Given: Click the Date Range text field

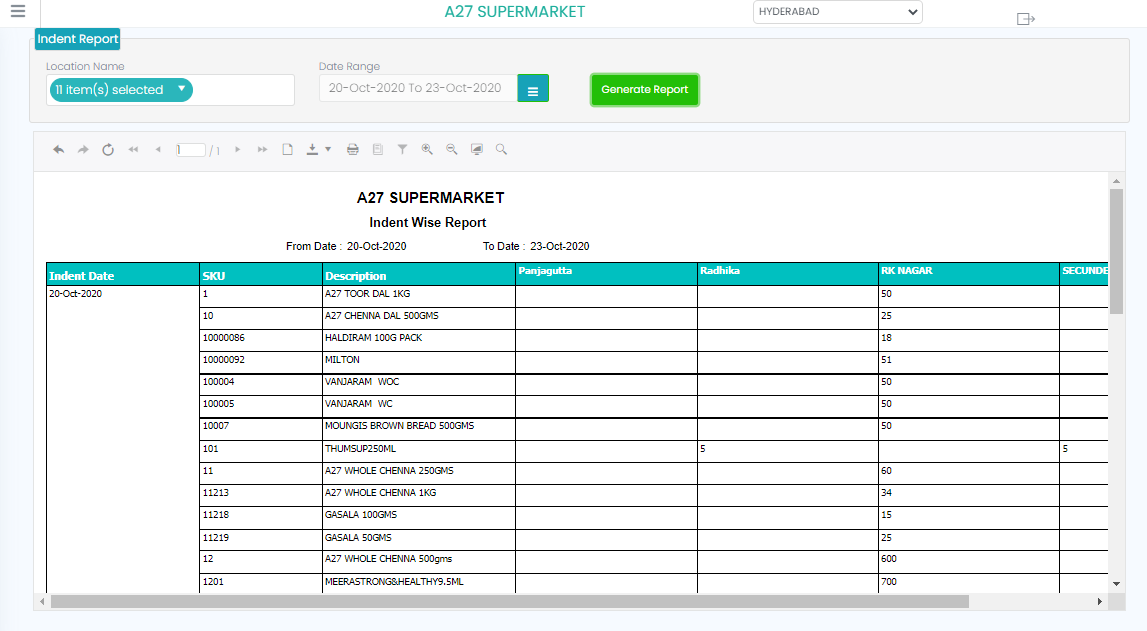Looking at the screenshot, I should tap(417, 88).
